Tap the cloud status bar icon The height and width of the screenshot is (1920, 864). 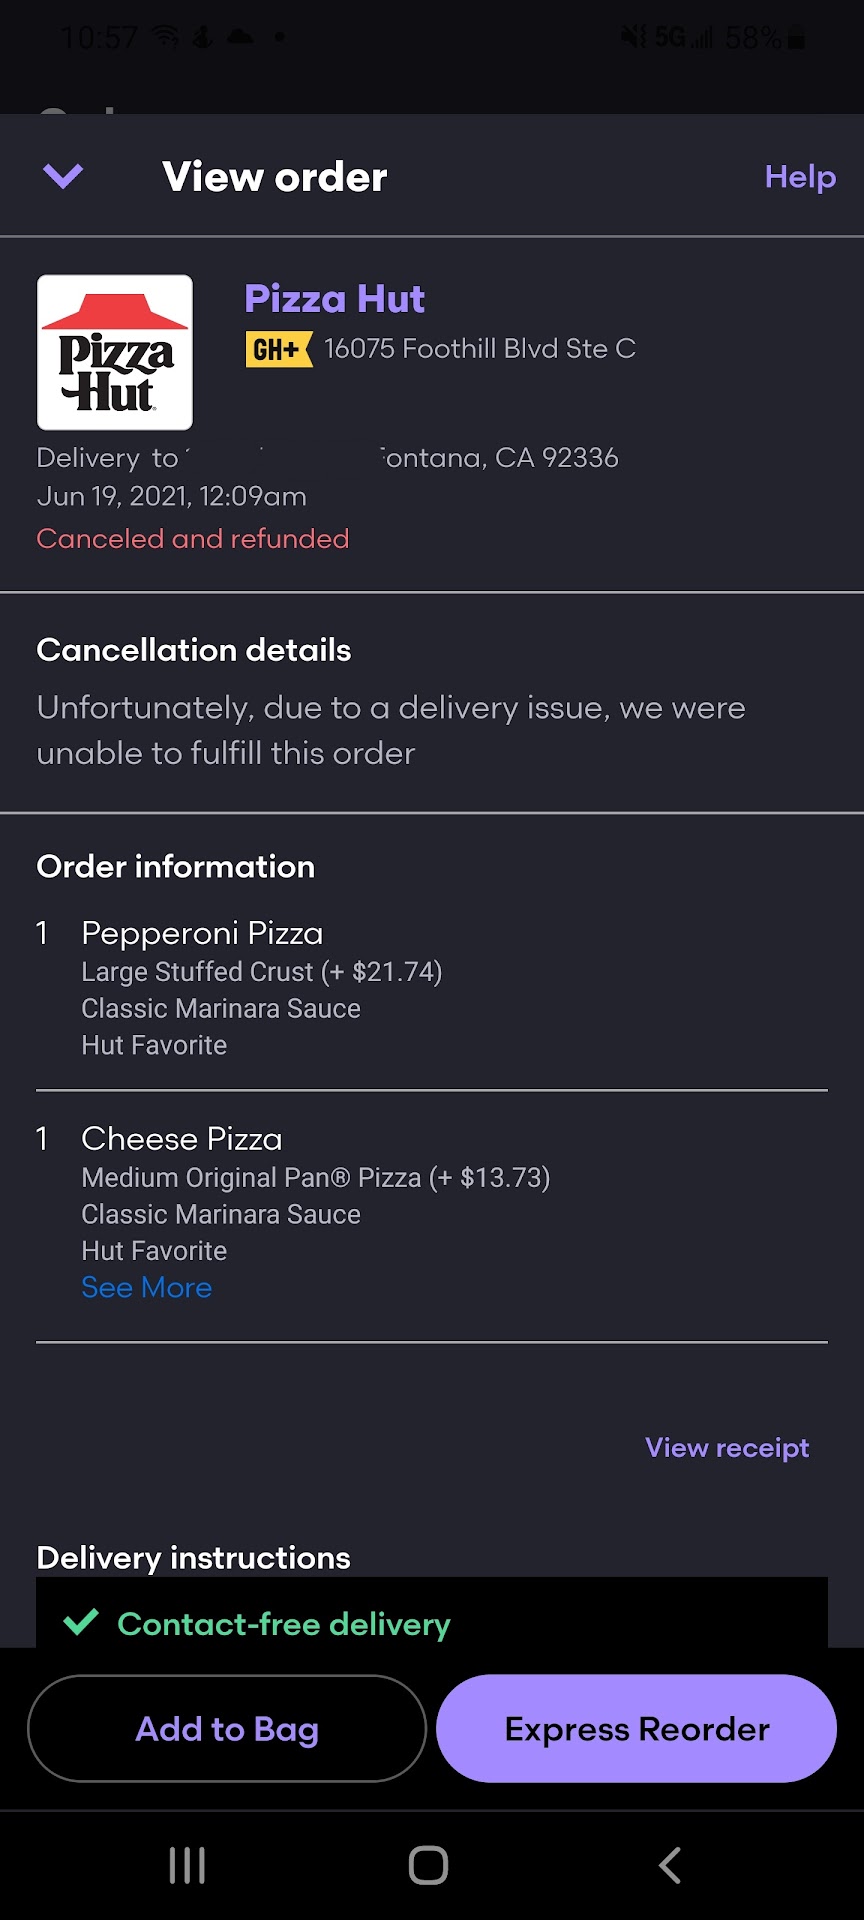[x=241, y=38]
